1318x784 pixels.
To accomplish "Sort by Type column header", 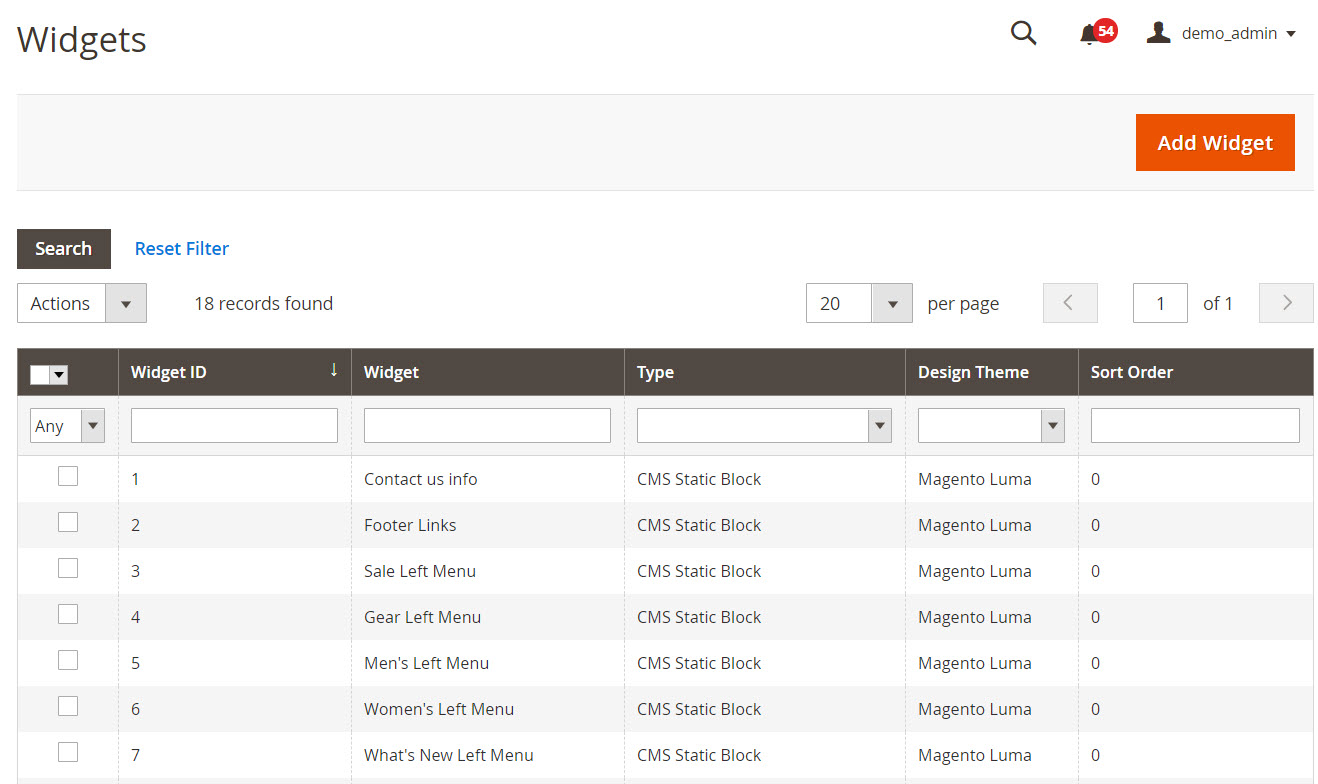I will pos(765,372).
